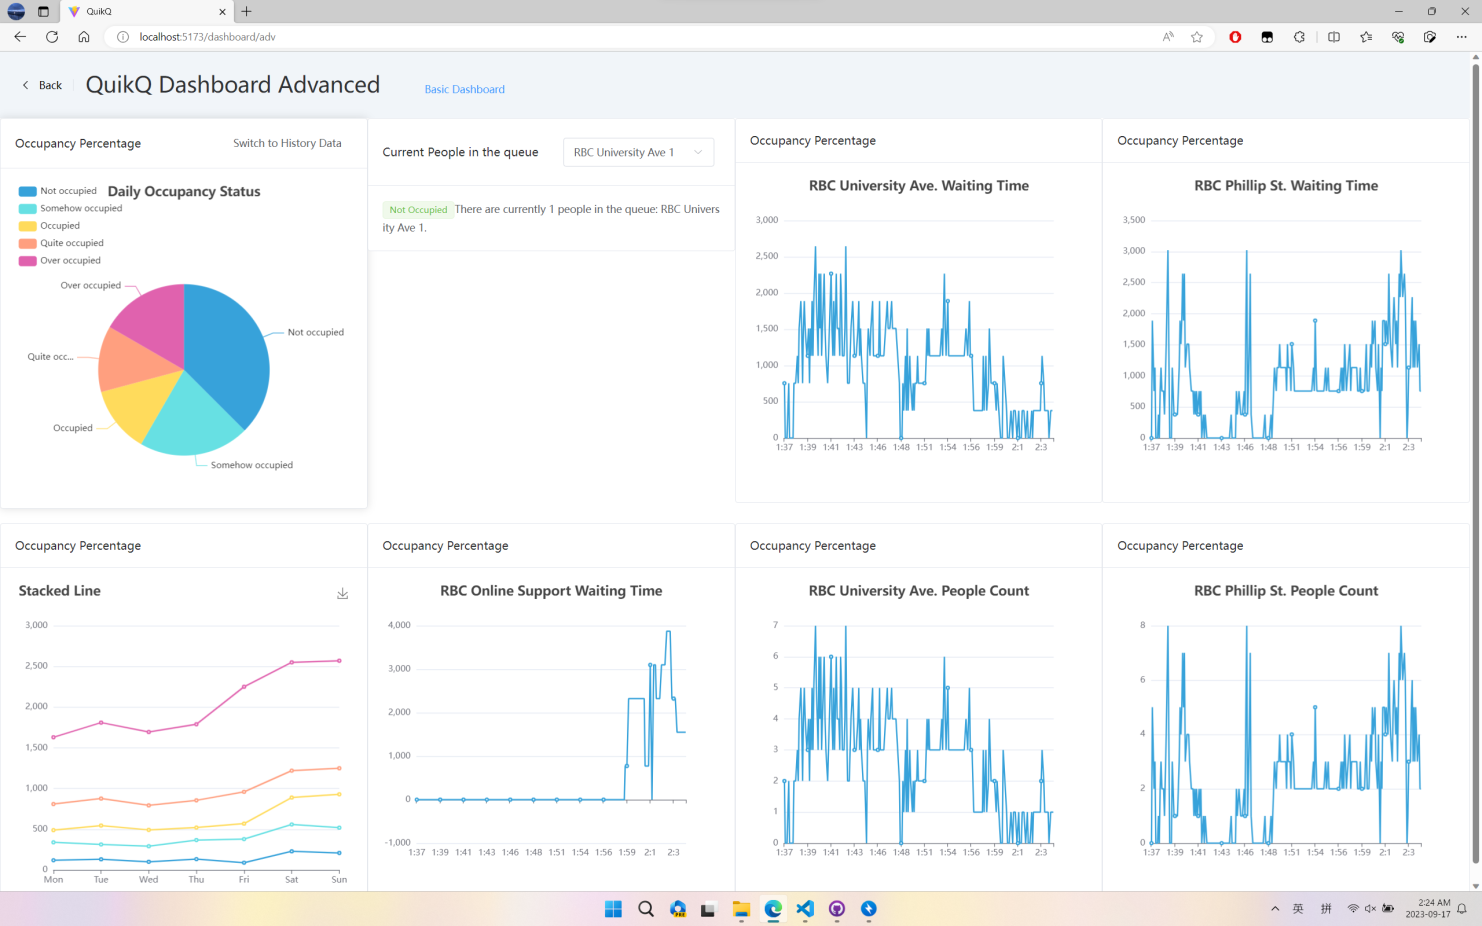
Task: Add this page to favorites
Action: (x=1197, y=37)
